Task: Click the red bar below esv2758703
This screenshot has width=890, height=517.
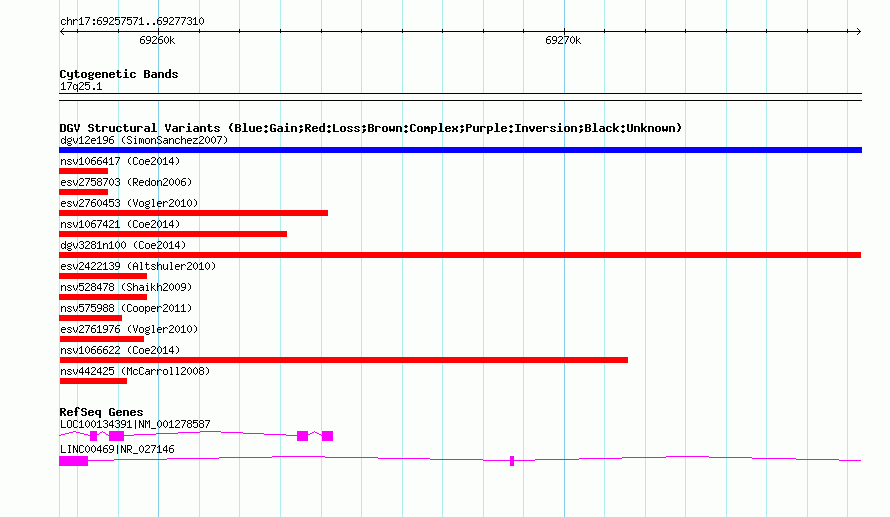Action: 83,192
